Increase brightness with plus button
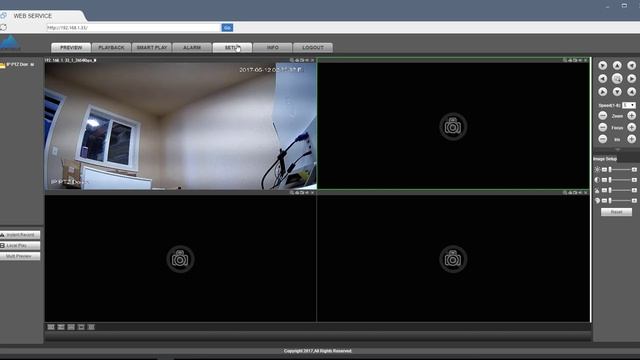Image resolution: width=640 pixels, height=360 pixels. pos(634,169)
